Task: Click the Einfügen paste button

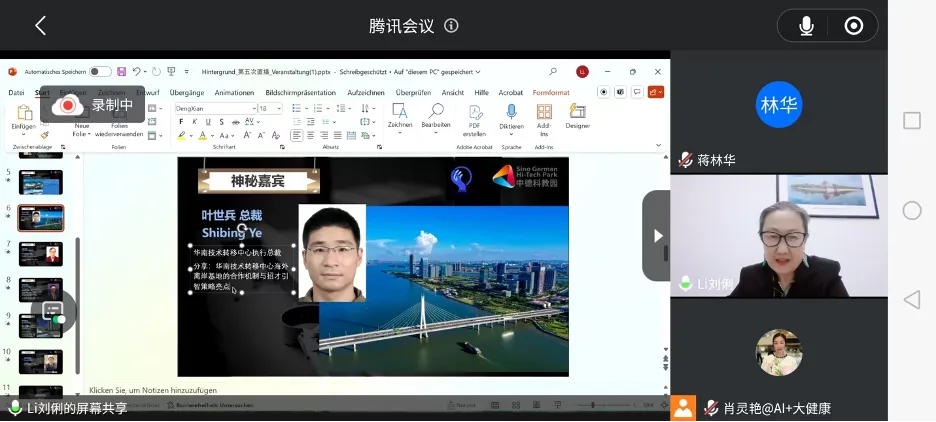Action: [24, 118]
